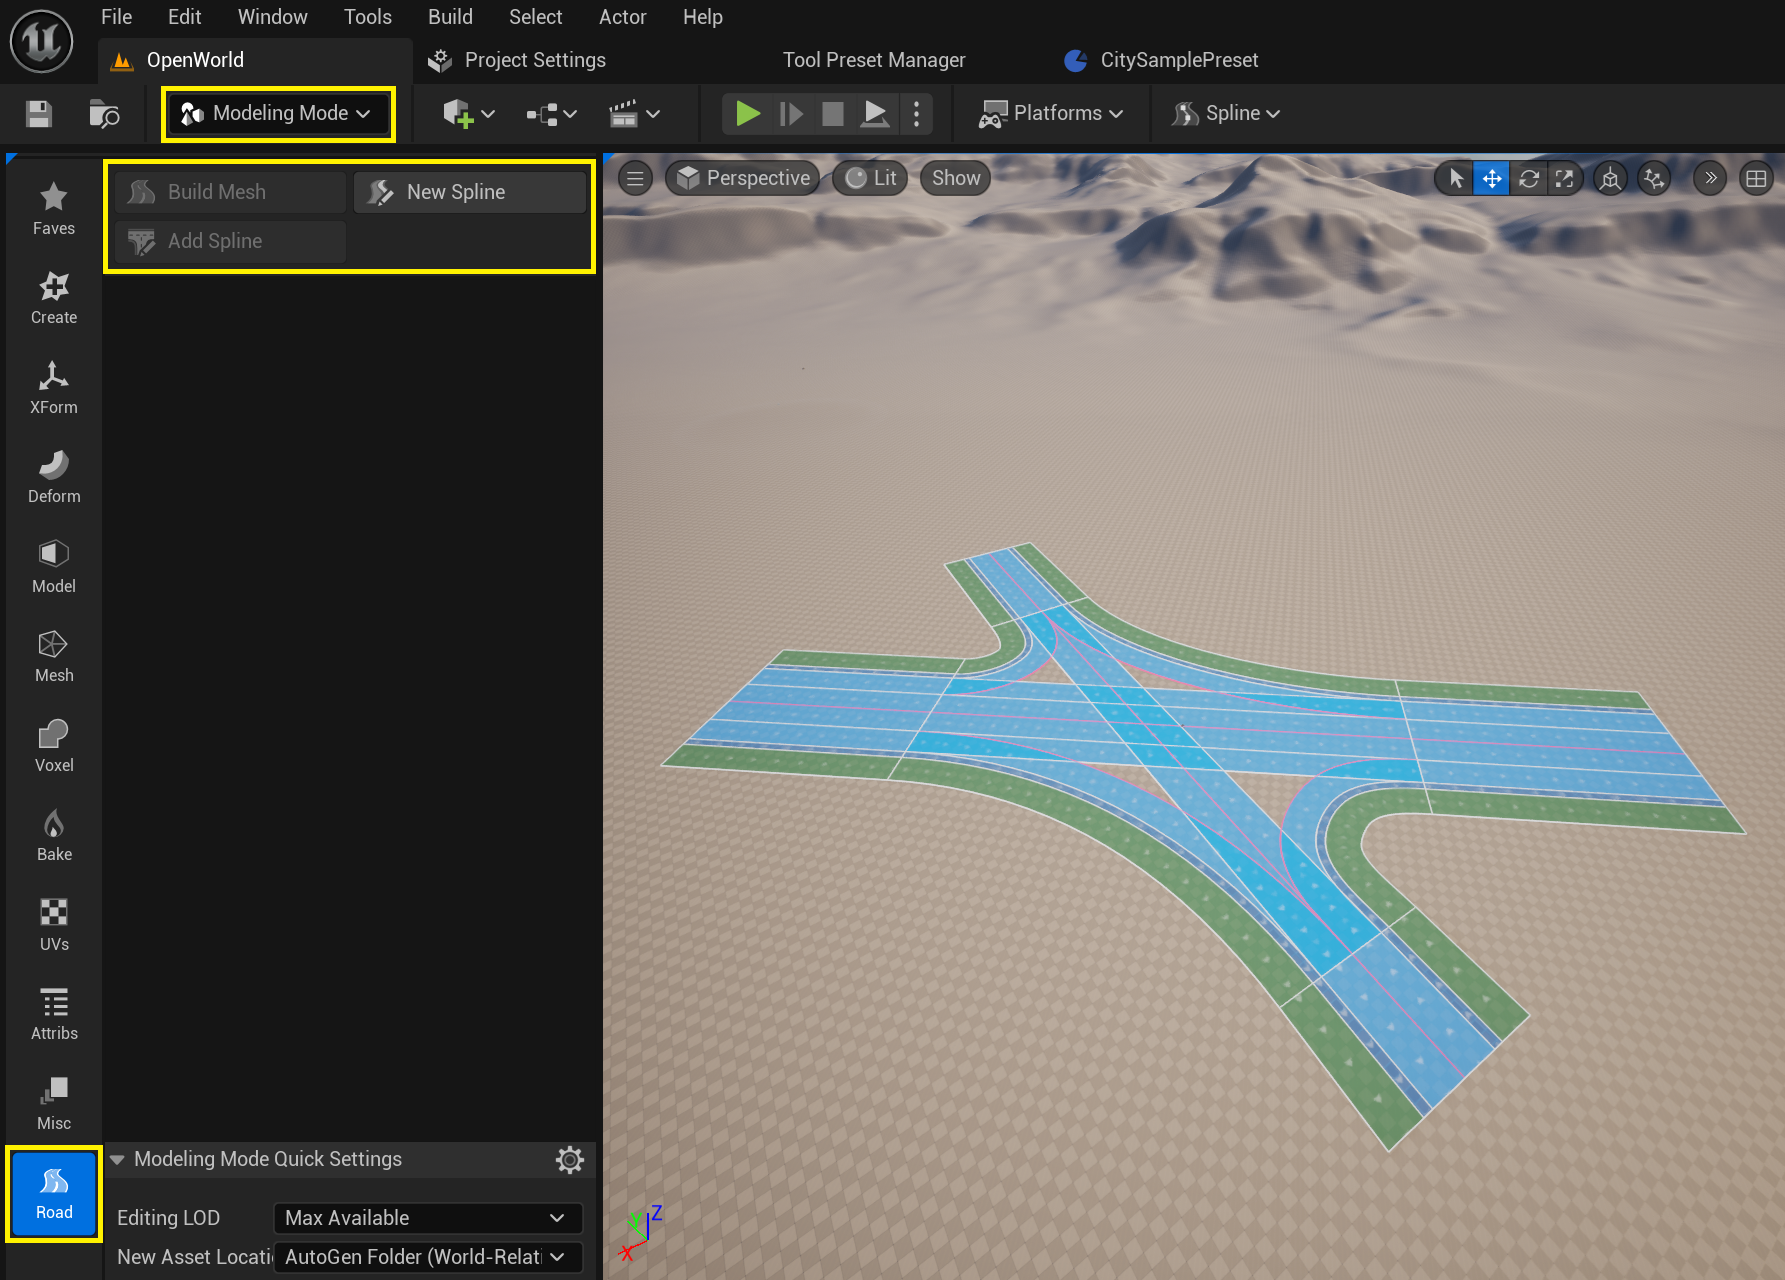Open the New Asset Location dropdown
This screenshot has height=1280, width=1785.
pos(428,1257)
